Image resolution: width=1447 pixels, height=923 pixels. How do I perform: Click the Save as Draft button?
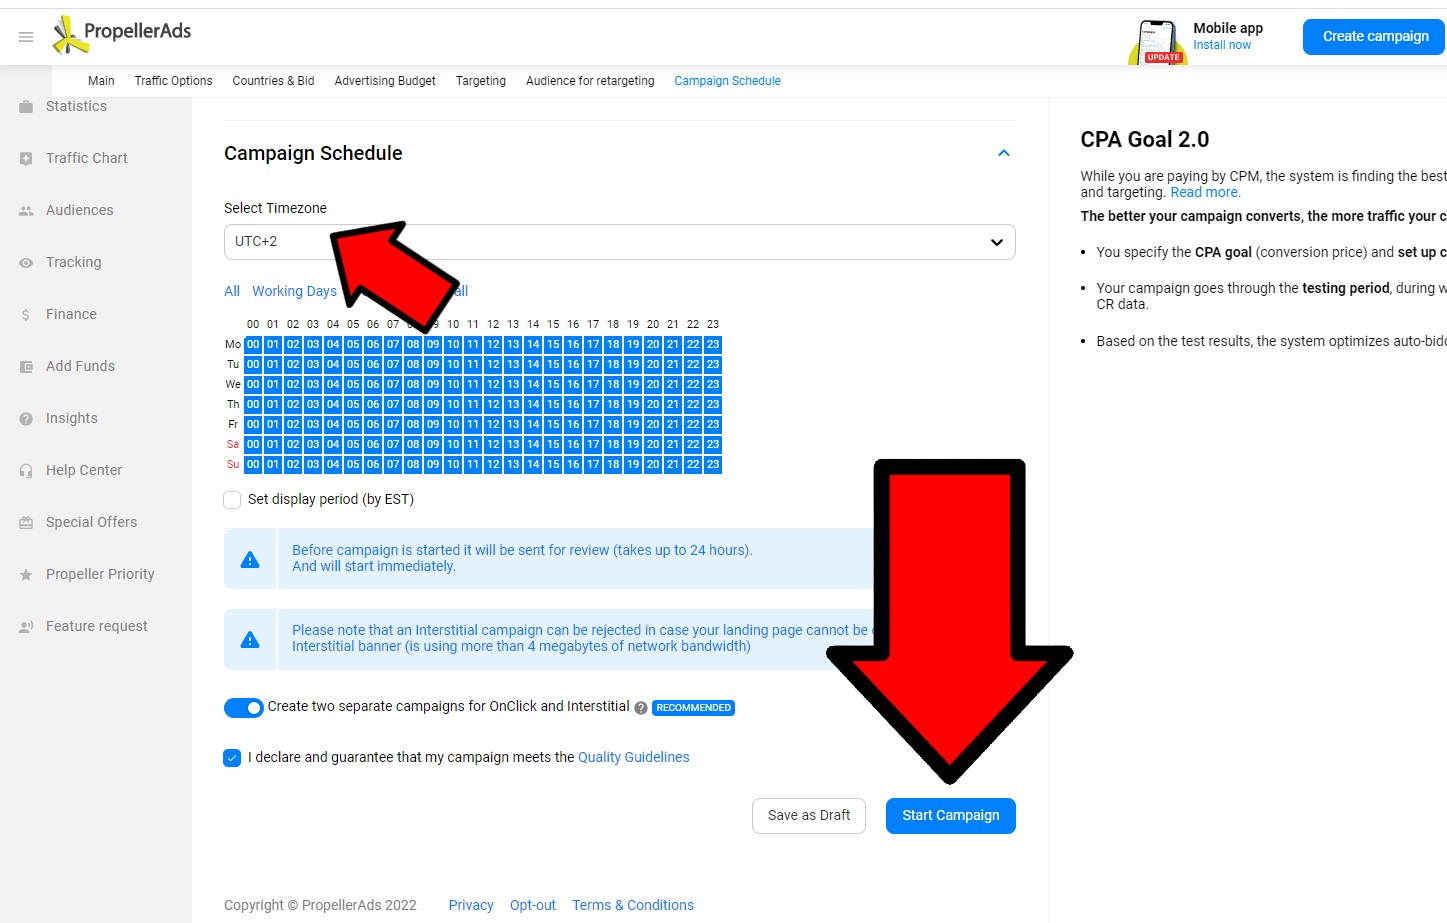(x=808, y=816)
